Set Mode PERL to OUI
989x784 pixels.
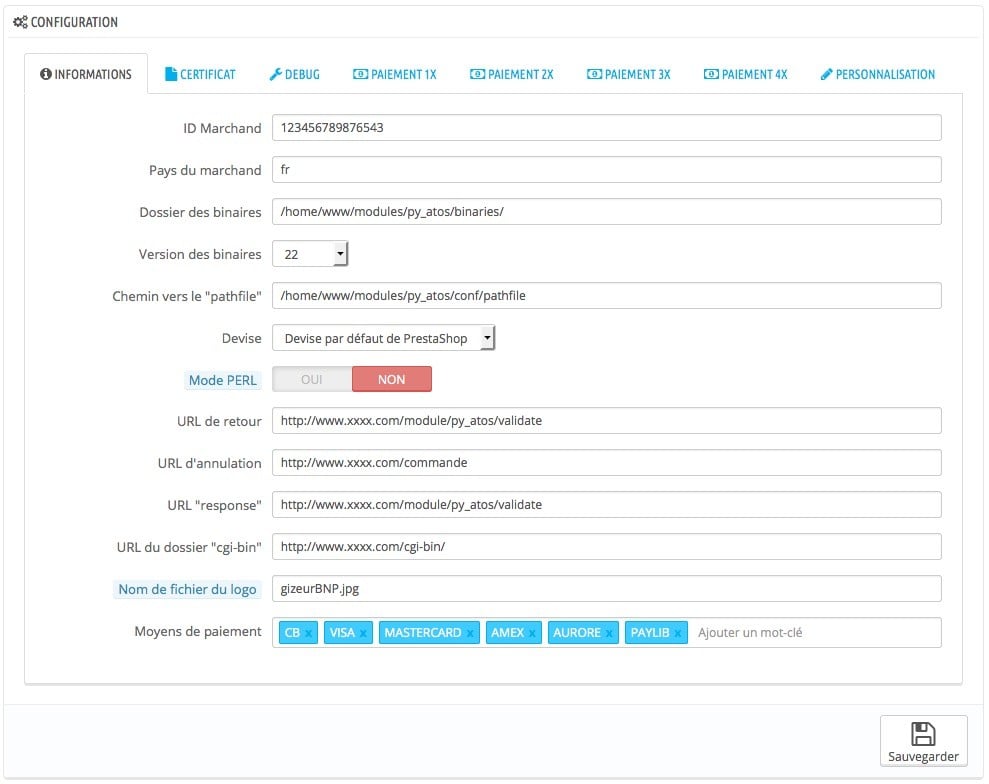pos(312,379)
